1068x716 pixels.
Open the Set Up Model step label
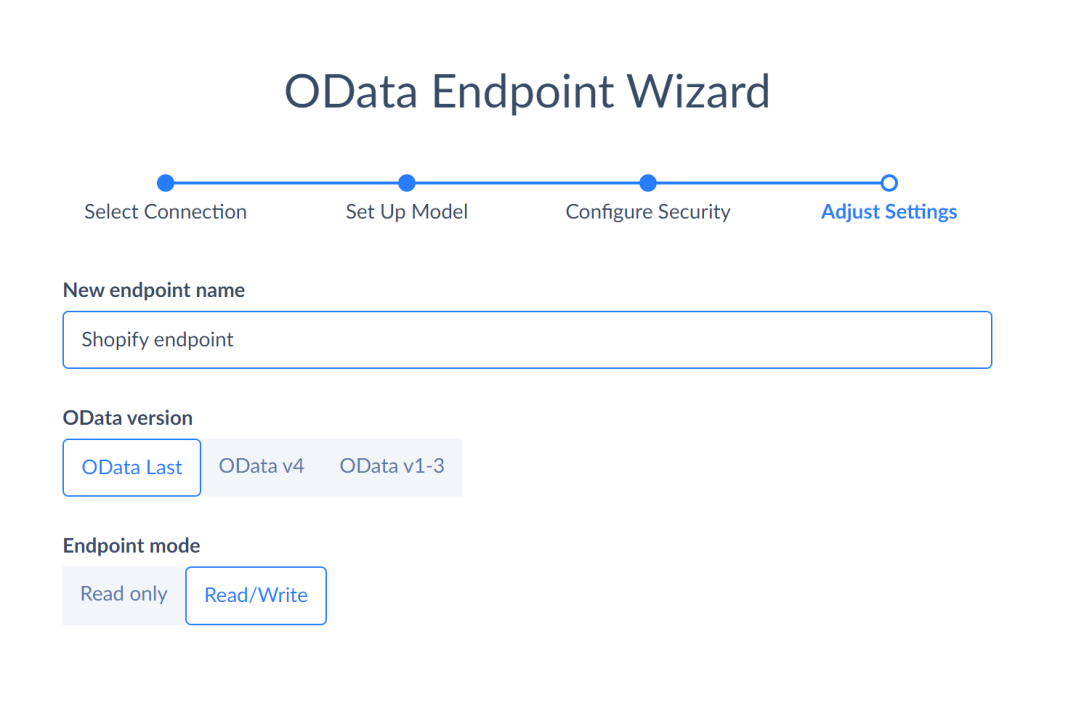[x=407, y=212]
